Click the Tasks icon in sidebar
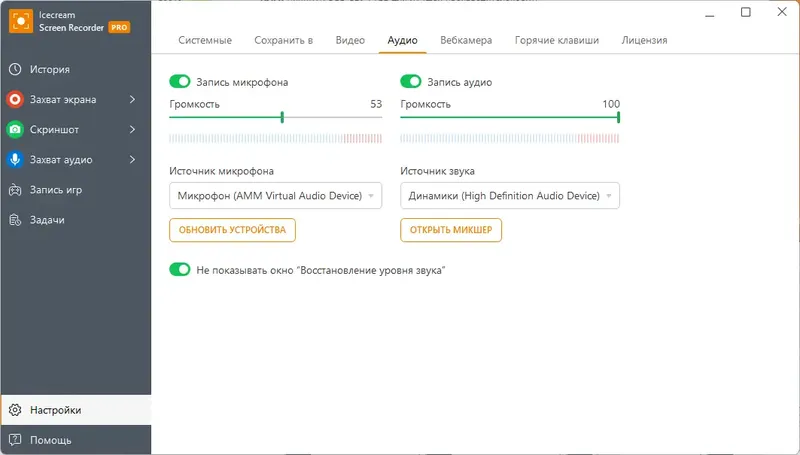The height and width of the screenshot is (455, 800). (x=15, y=220)
